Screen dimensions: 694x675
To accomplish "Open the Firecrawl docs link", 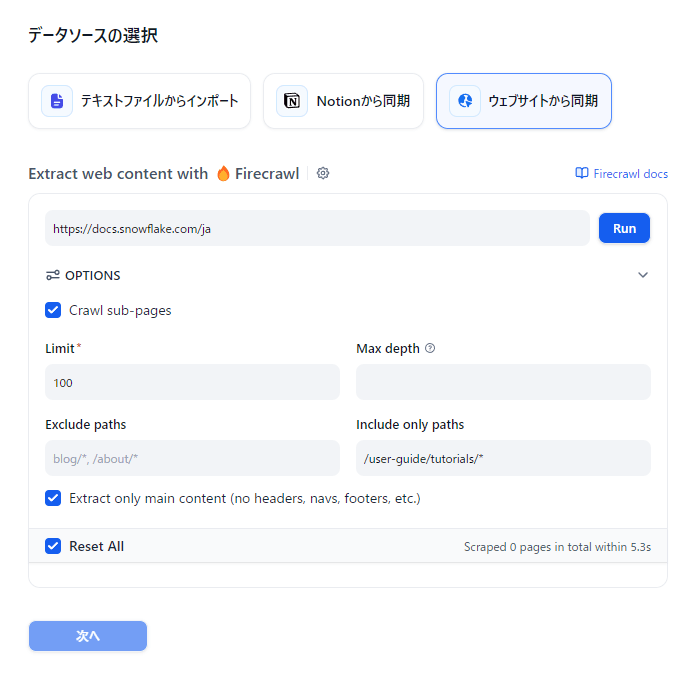I will (x=630, y=174).
